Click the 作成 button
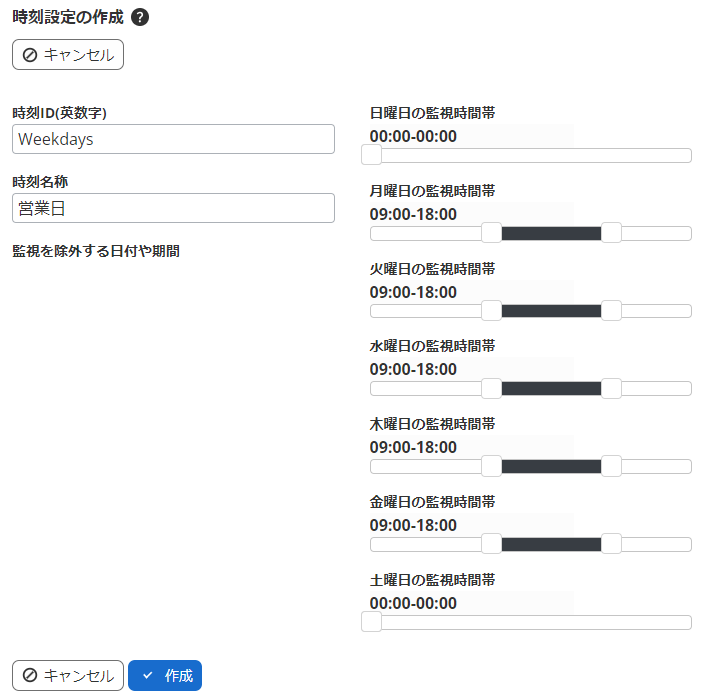Image resolution: width=704 pixels, height=697 pixels. [165, 676]
